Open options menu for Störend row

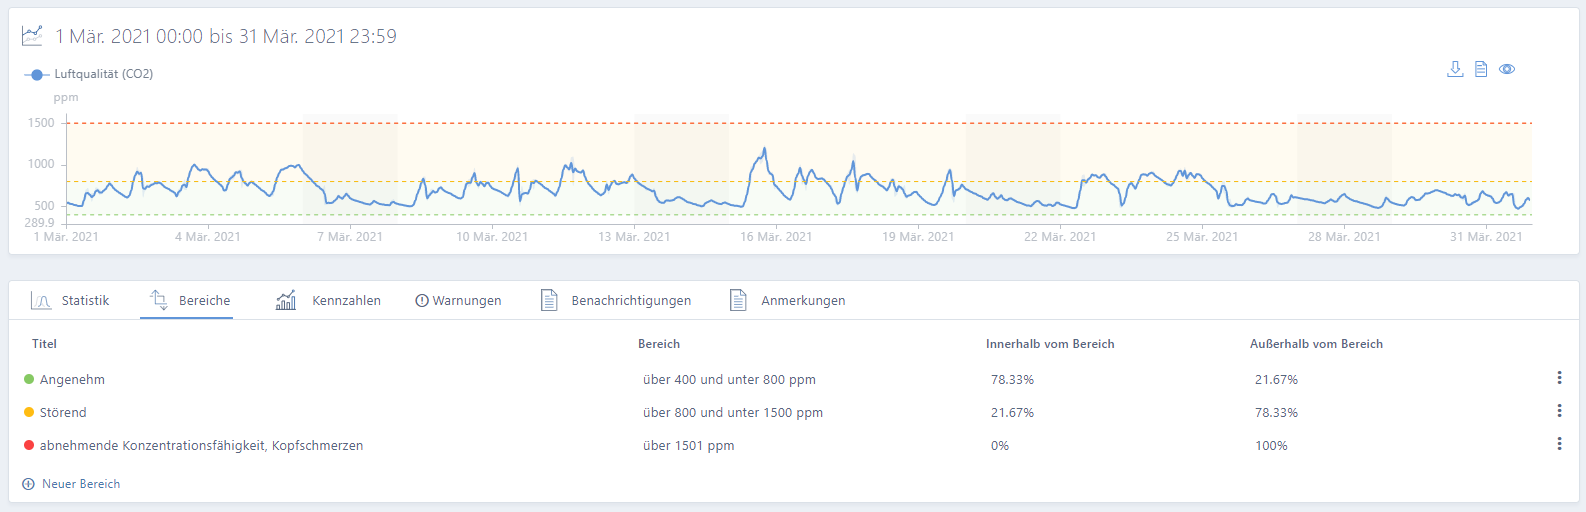[1559, 411]
